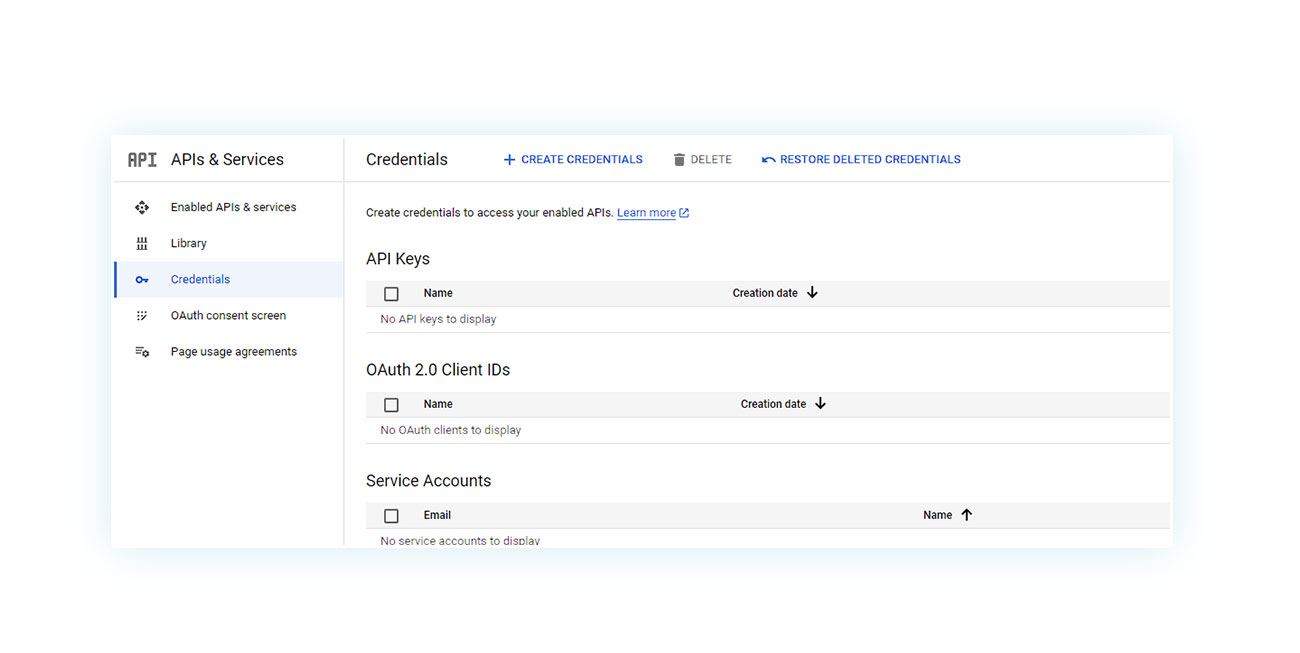Click RESTORE DELETED CREDENTIALS
Viewport: 1300px width, 653px height.
point(861,159)
